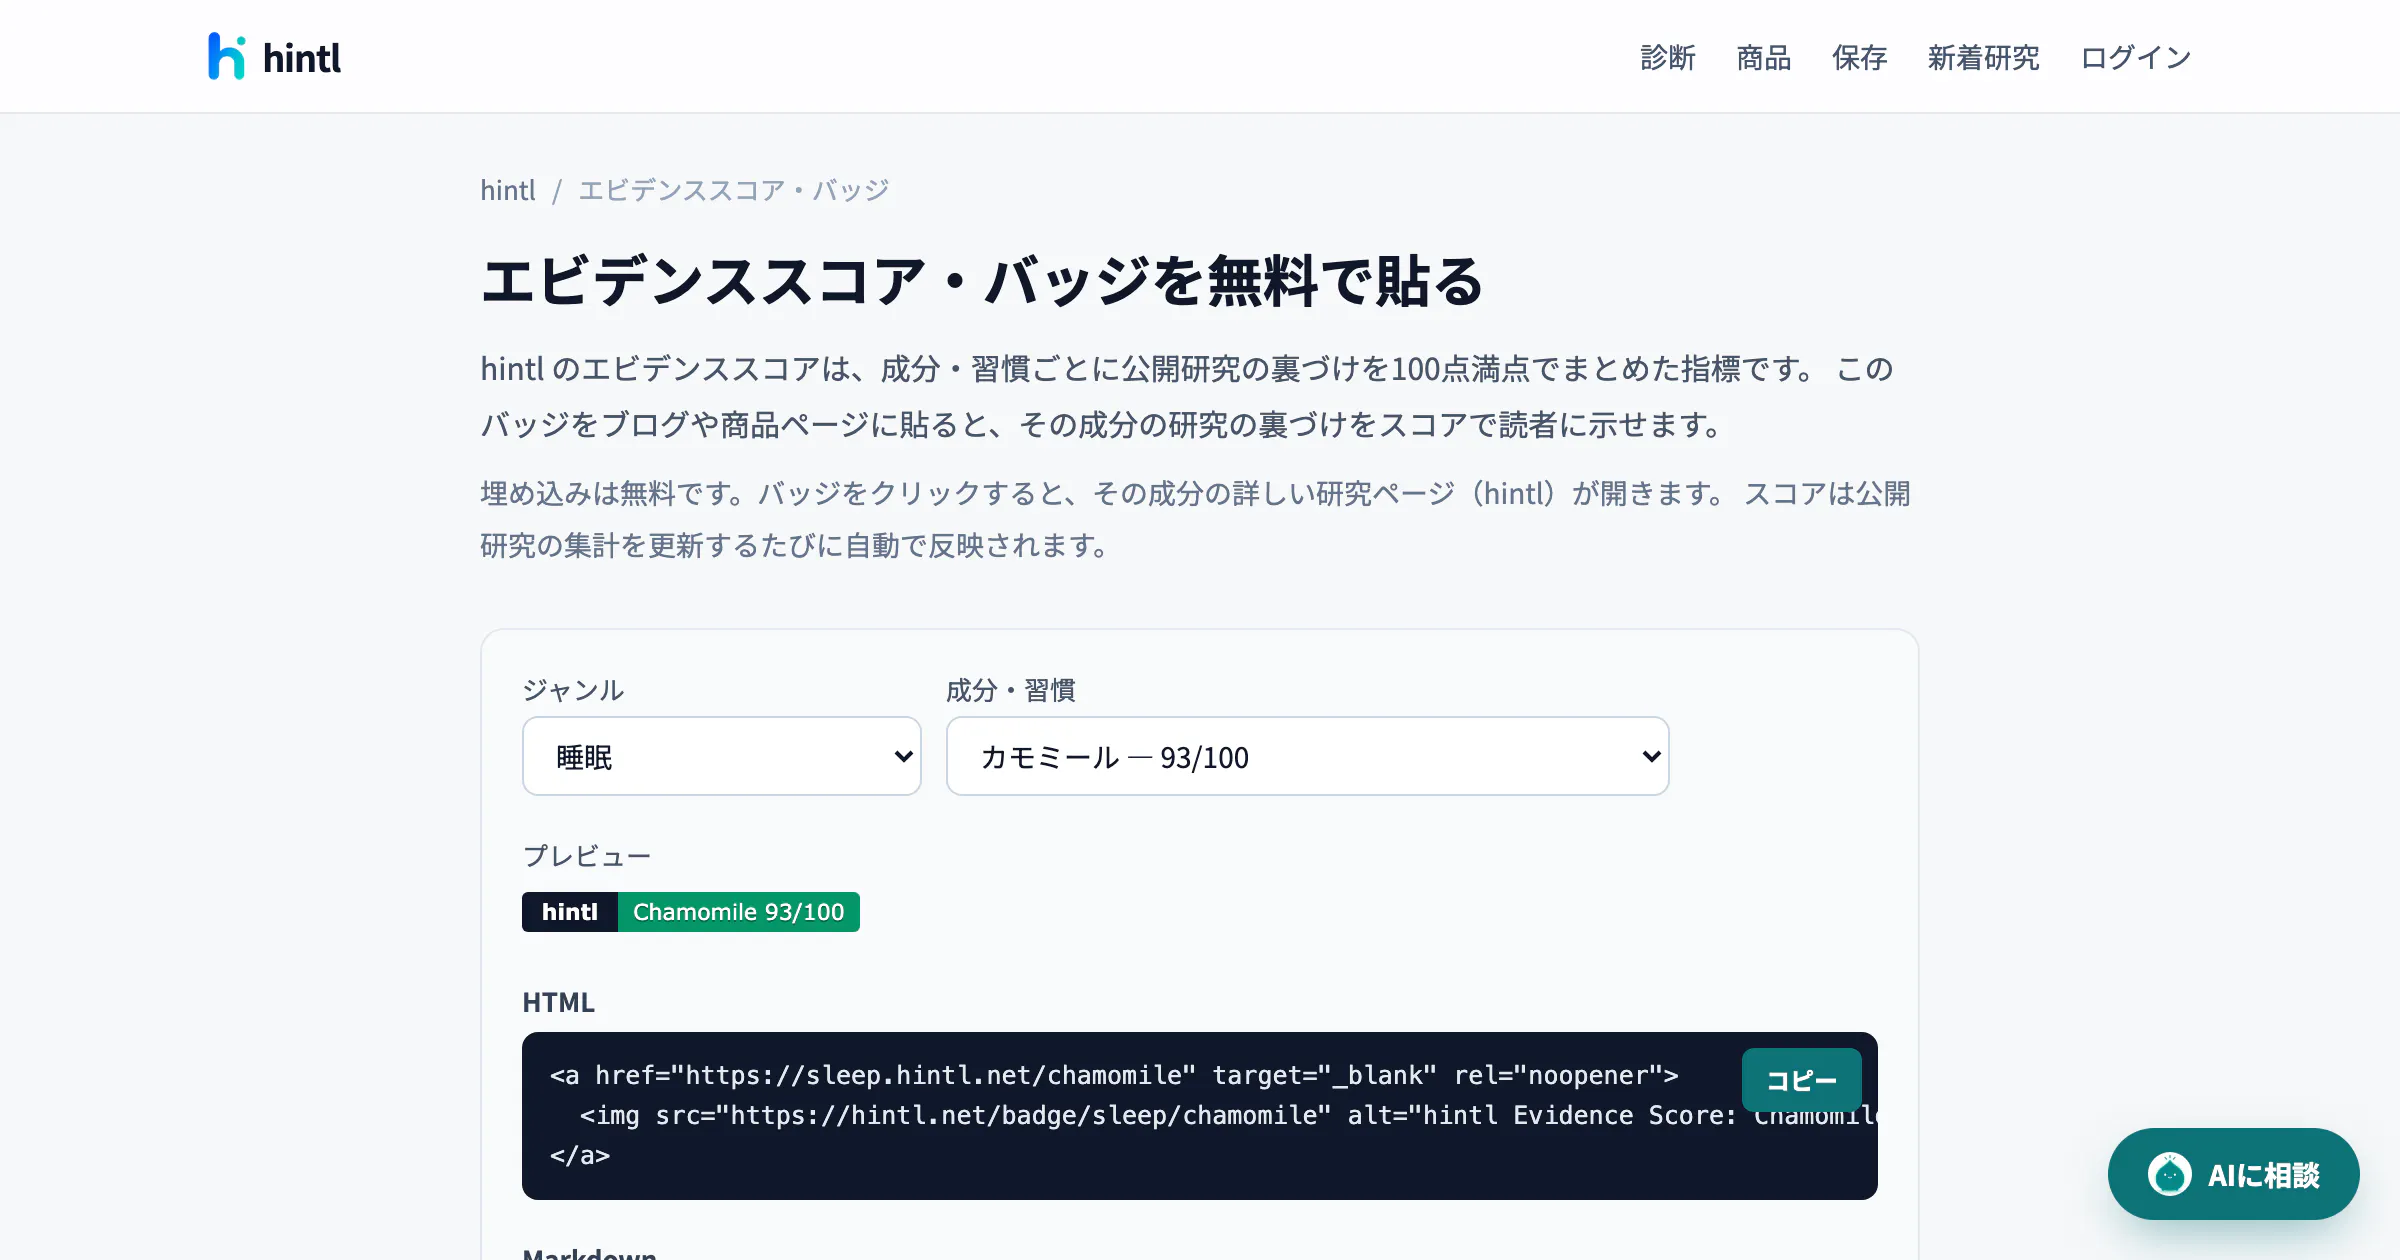Click the ログイン link

pos(2136,58)
